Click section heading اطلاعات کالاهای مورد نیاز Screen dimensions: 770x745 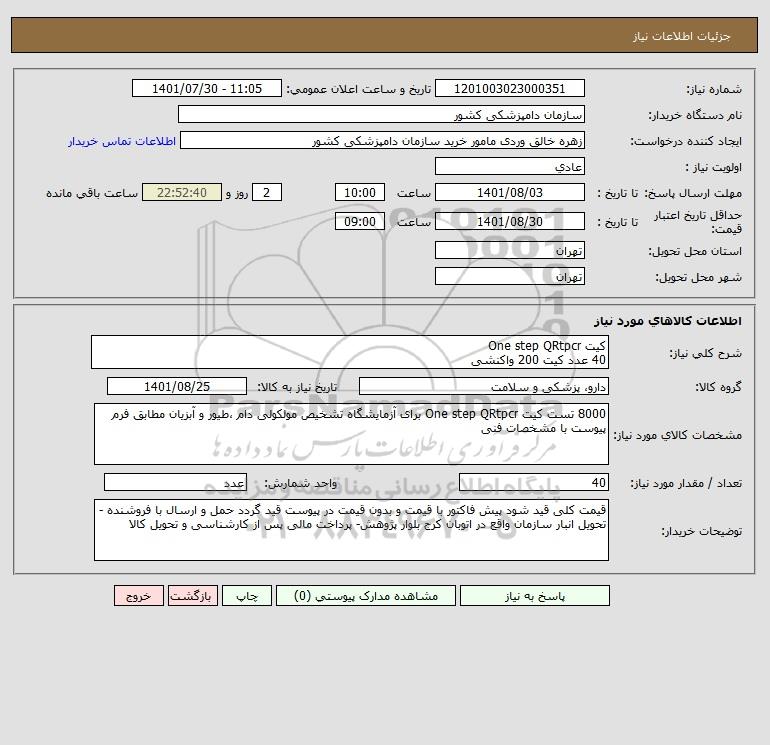pos(668,321)
